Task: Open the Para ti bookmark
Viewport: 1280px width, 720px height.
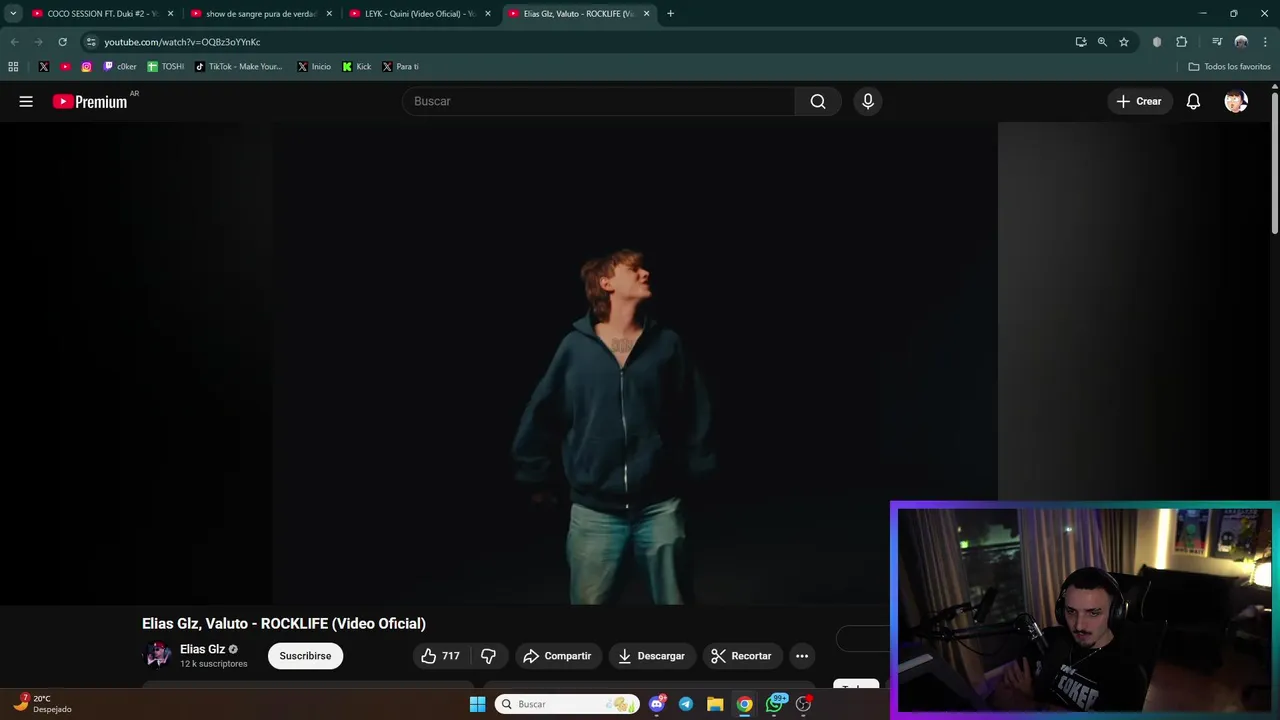Action: pyautogui.click(x=400, y=67)
